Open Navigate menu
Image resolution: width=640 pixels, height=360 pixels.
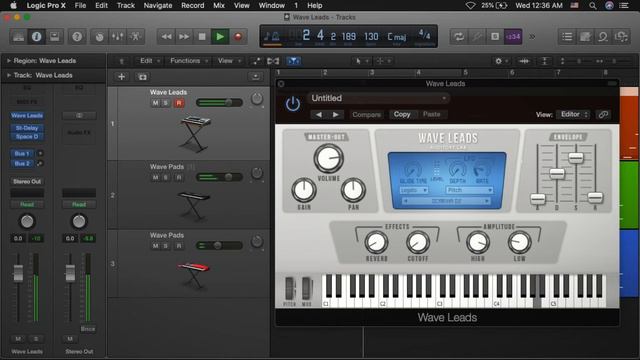[158, 5]
